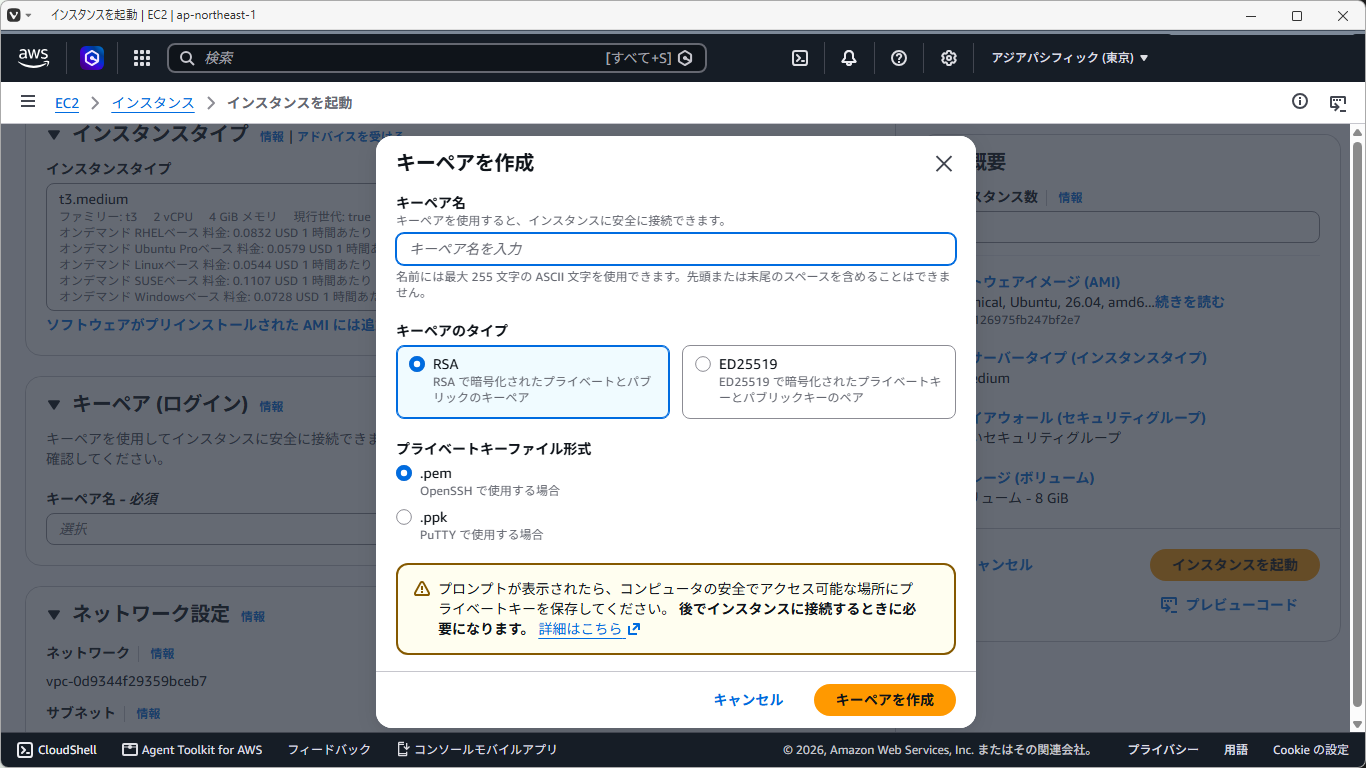Go to インスタンス breadcrumb

coord(153,103)
